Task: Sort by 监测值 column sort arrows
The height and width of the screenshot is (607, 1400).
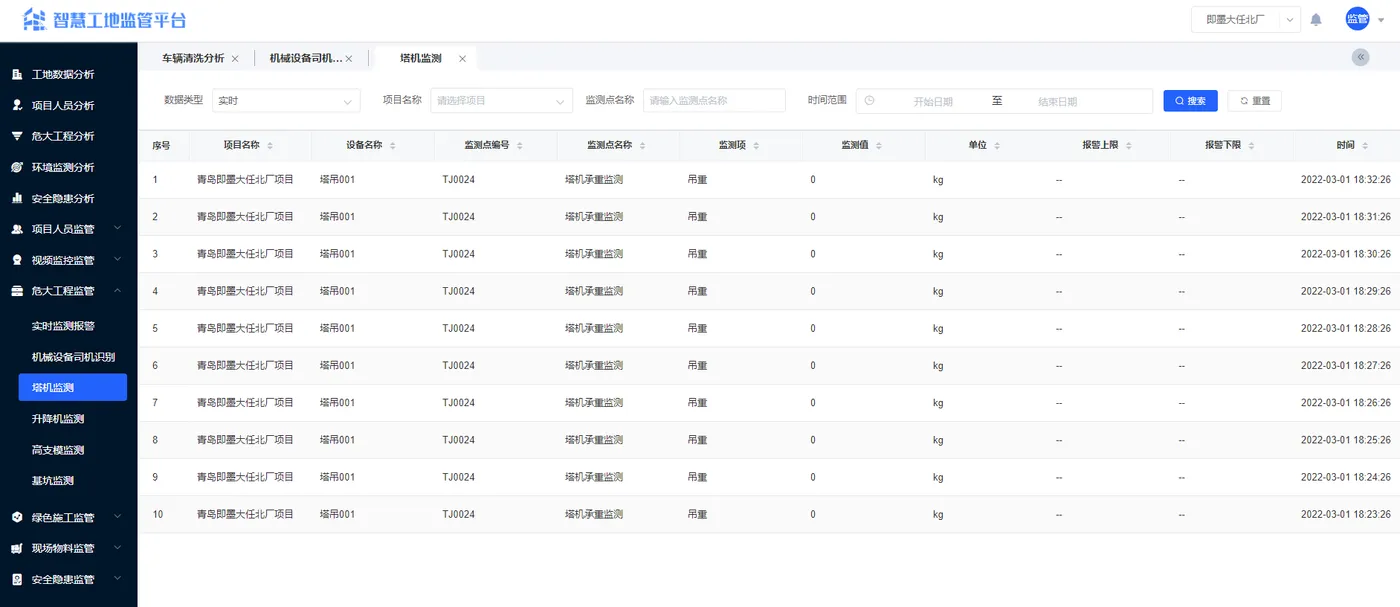Action: point(878,146)
